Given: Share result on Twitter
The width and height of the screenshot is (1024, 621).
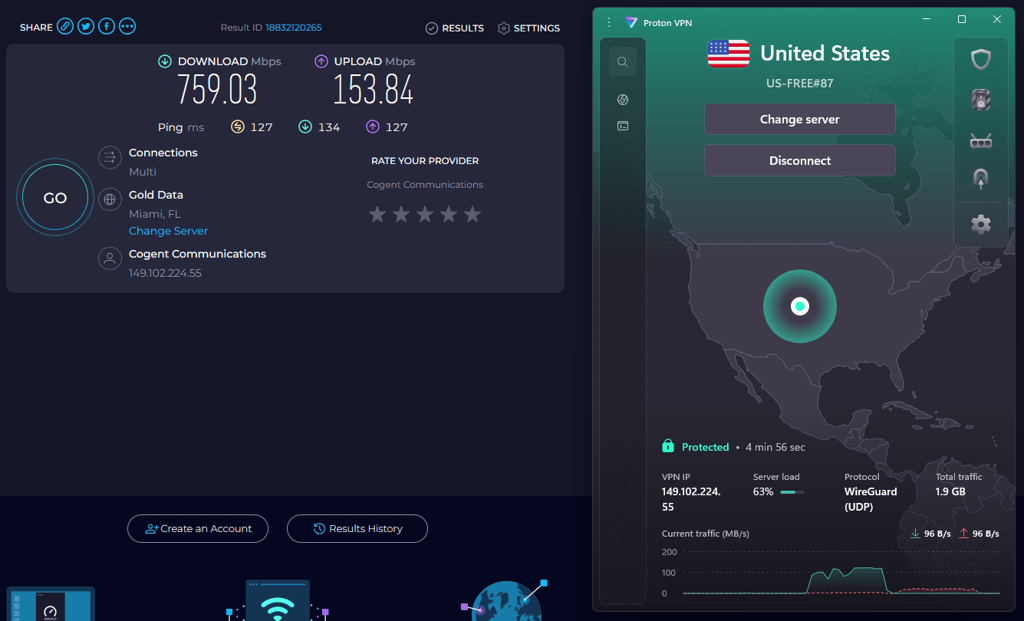Looking at the screenshot, I should [x=86, y=26].
